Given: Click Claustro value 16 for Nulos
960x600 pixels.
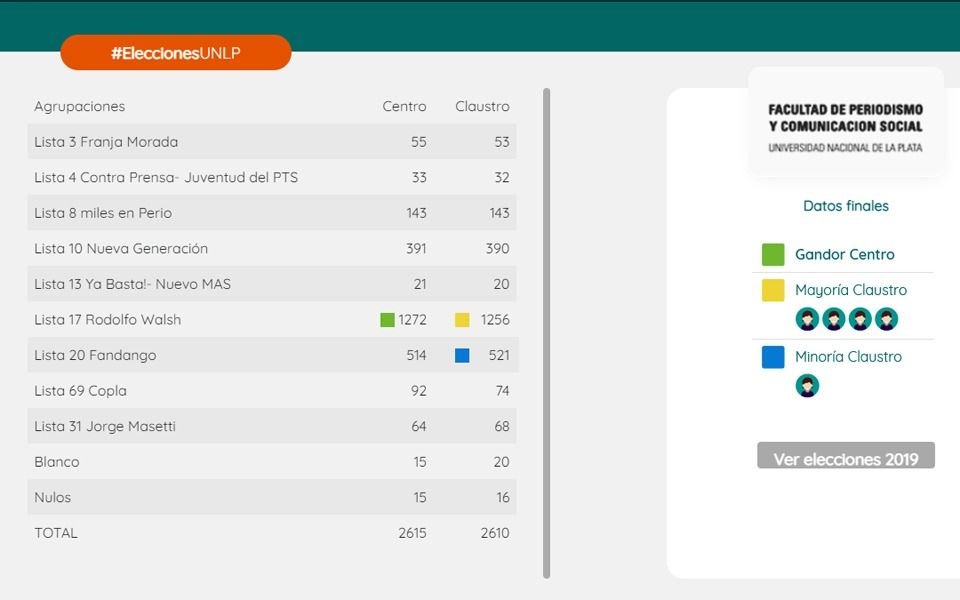Looking at the screenshot, I should click(503, 497).
